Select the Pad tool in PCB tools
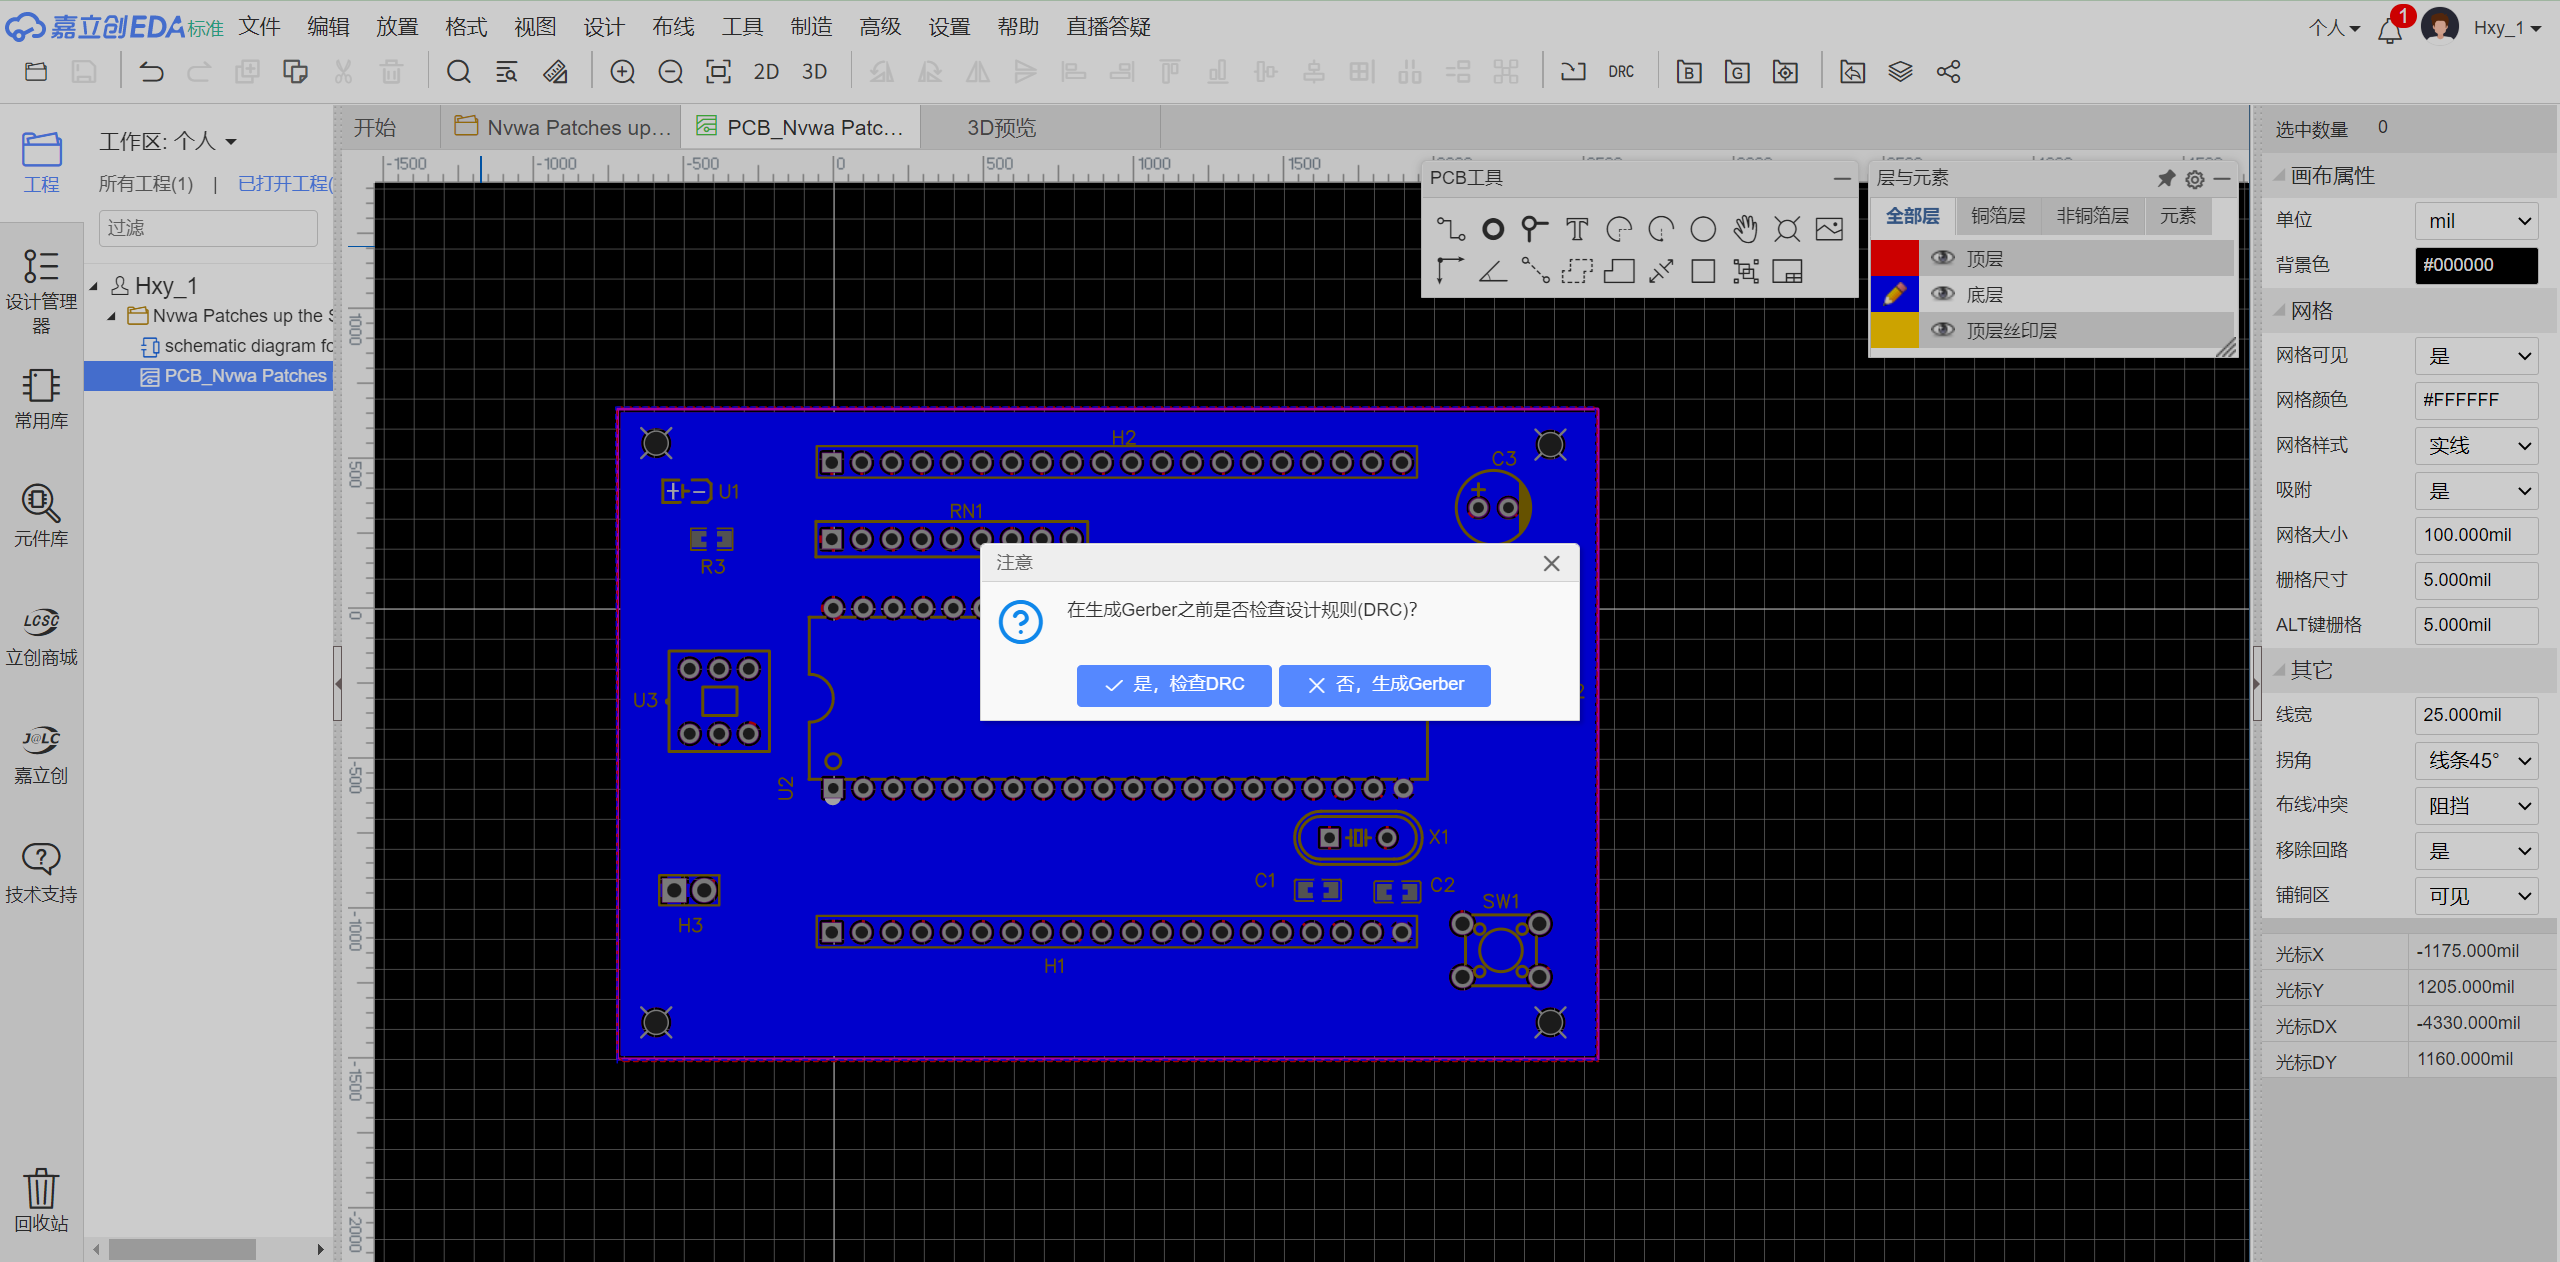Viewport: 2560px width, 1262px height. pos(1492,230)
